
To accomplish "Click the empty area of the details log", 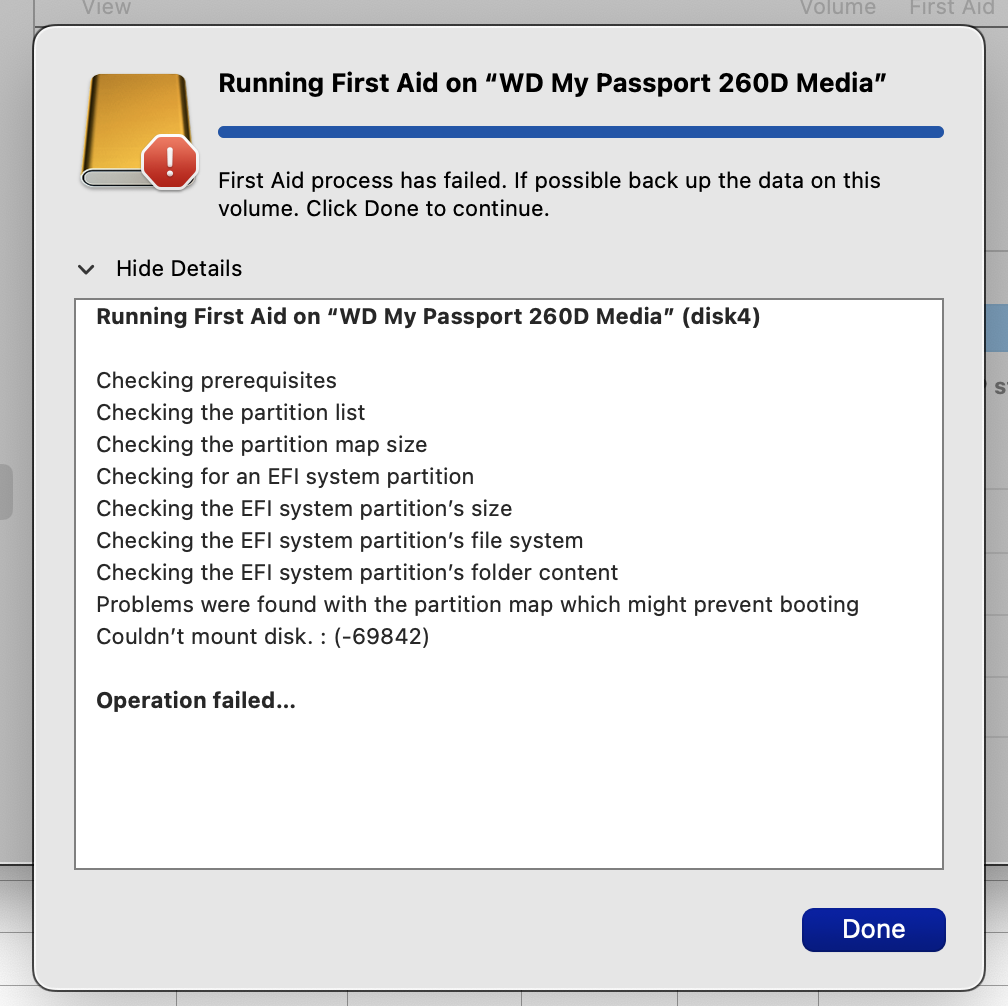I will point(508,792).
